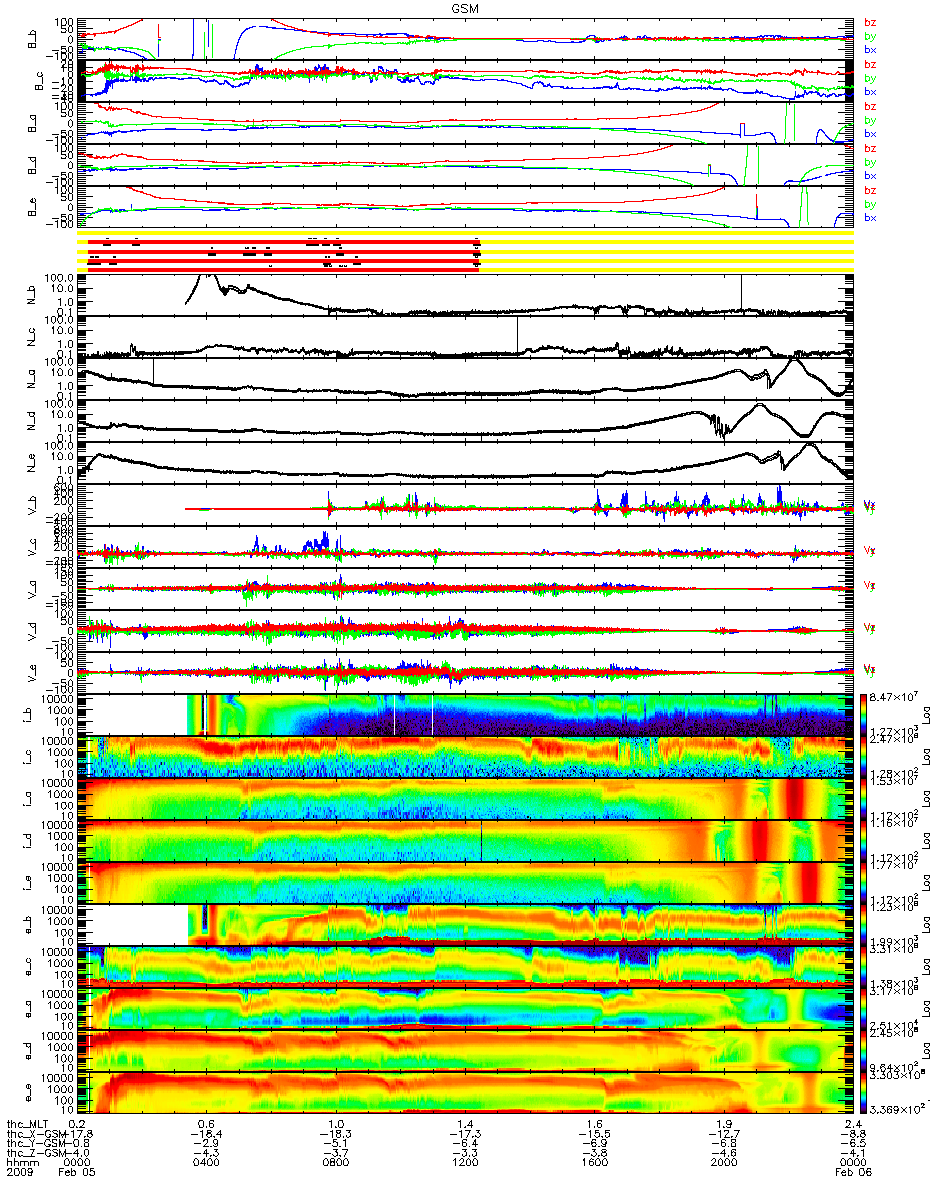Click the Feb 05 date label
Screen dimensions: 930x1200
[79, 1174]
